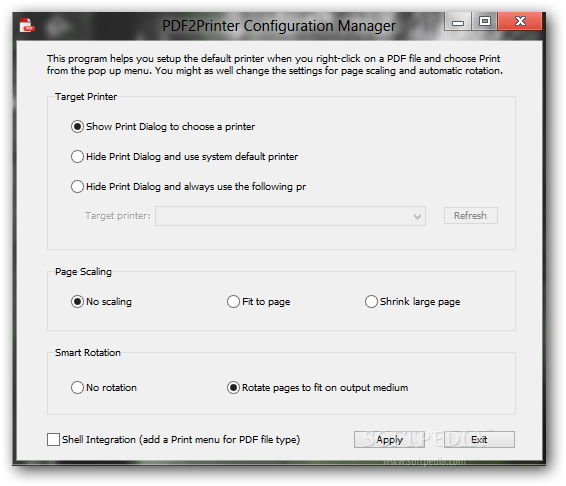Enable the Shell Integration checkbox
The width and height of the screenshot is (566, 486).
(53, 439)
